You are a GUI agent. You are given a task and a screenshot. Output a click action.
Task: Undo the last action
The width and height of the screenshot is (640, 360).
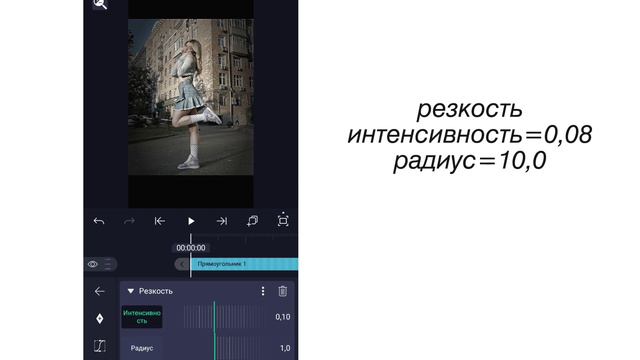pyautogui.click(x=99, y=221)
